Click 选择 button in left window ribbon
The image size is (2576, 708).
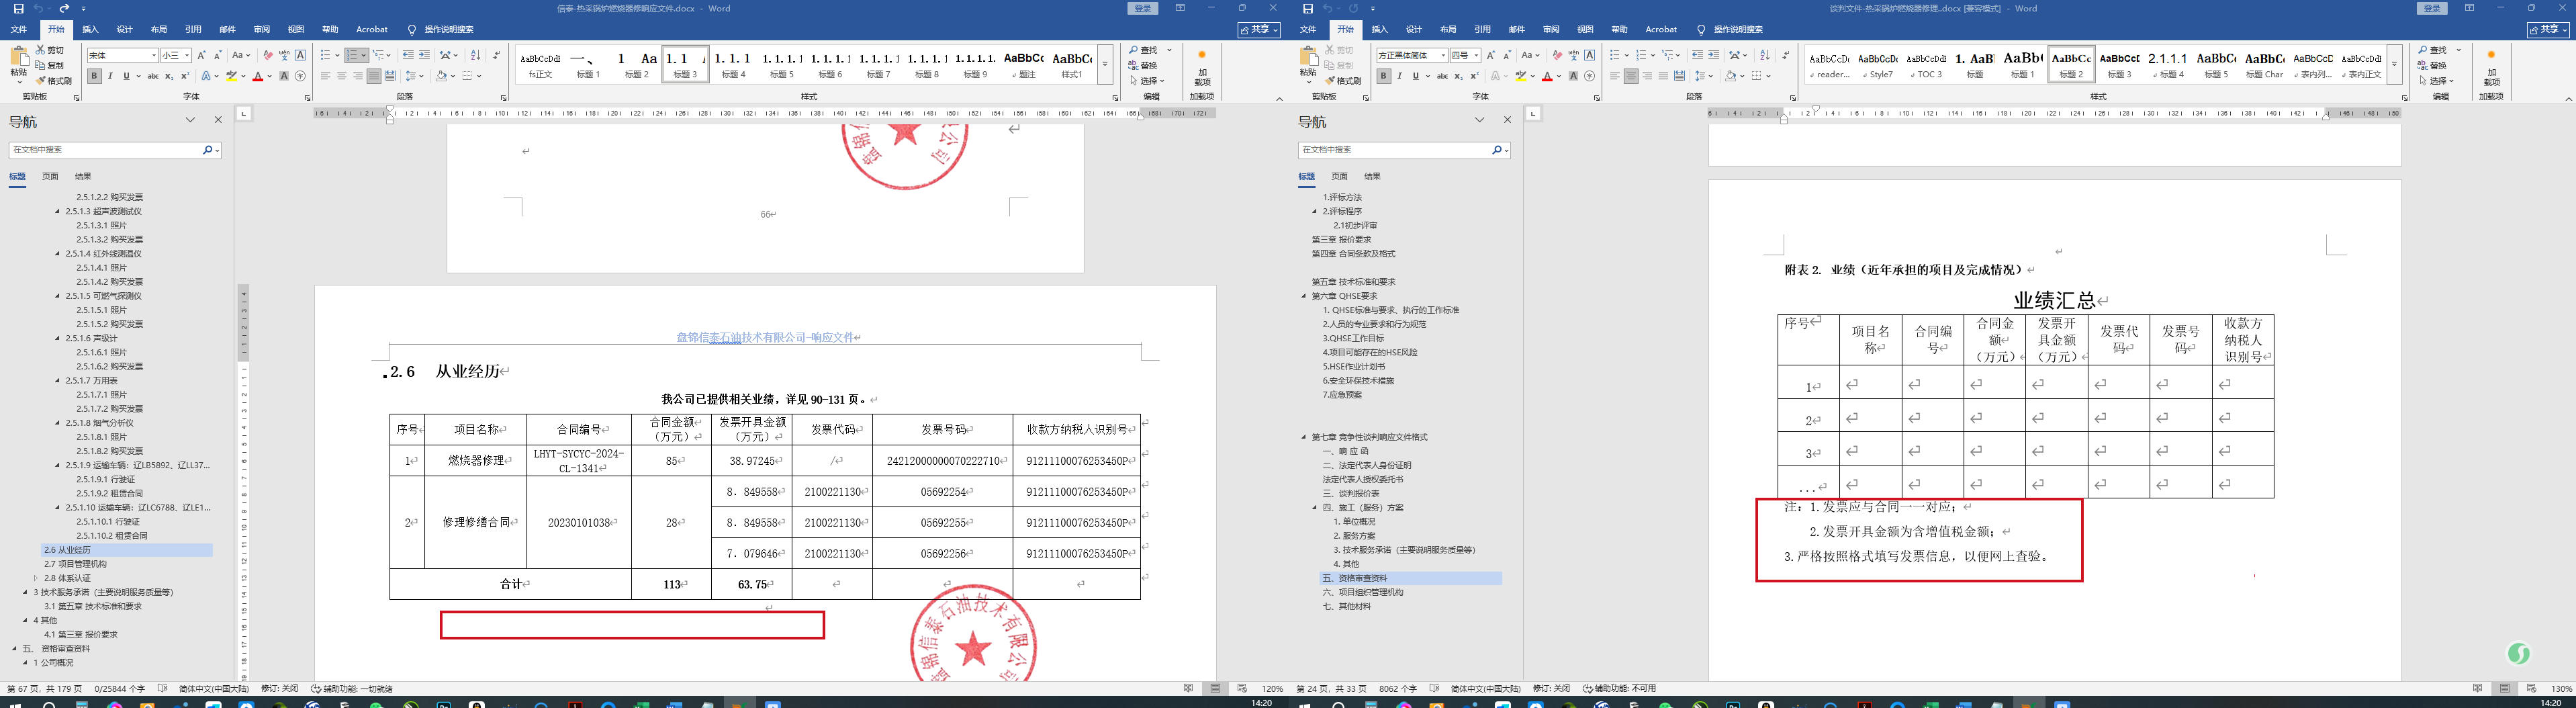click(1147, 81)
